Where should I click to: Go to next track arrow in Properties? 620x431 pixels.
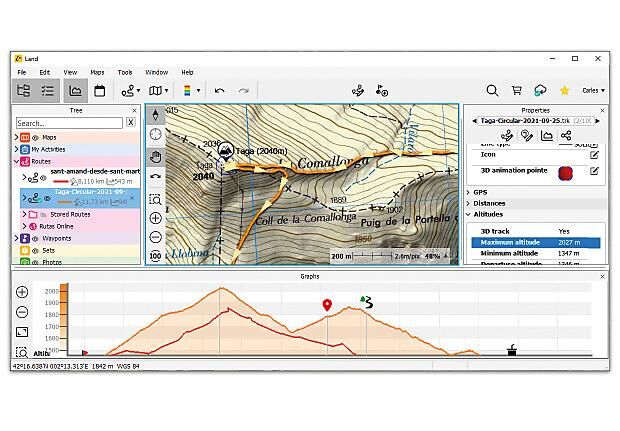(x=597, y=121)
